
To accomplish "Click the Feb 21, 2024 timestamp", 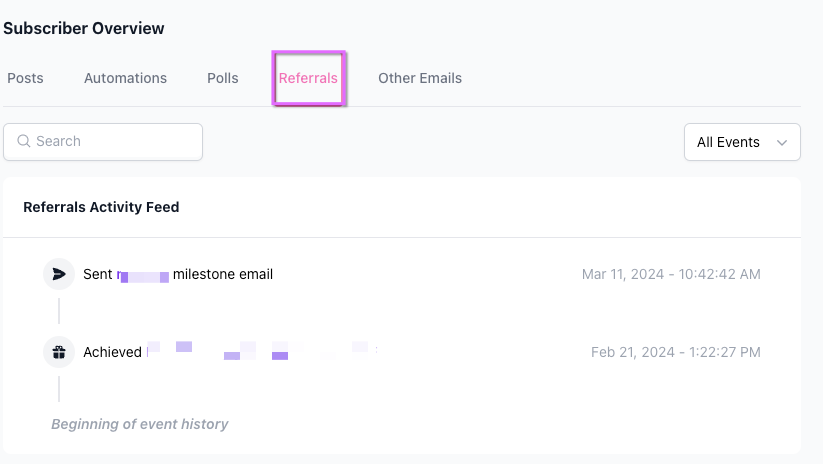I will pyautogui.click(x=675, y=352).
